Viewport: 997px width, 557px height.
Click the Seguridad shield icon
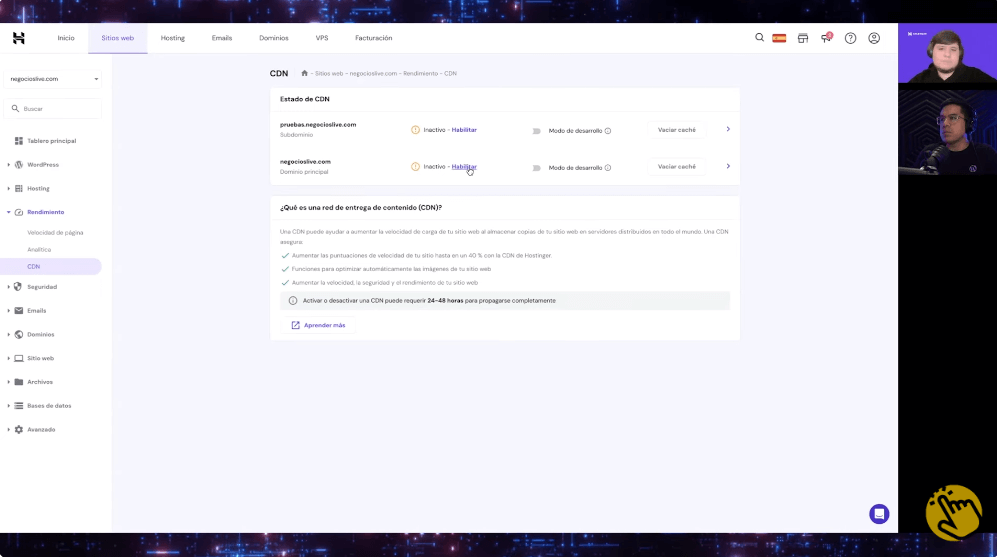tap(18, 287)
